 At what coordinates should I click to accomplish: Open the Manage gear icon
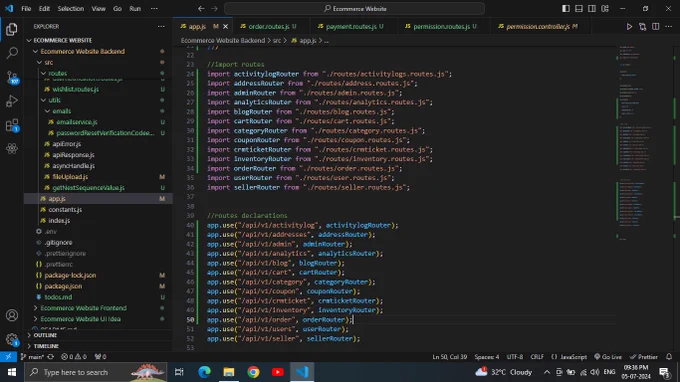(12, 339)
